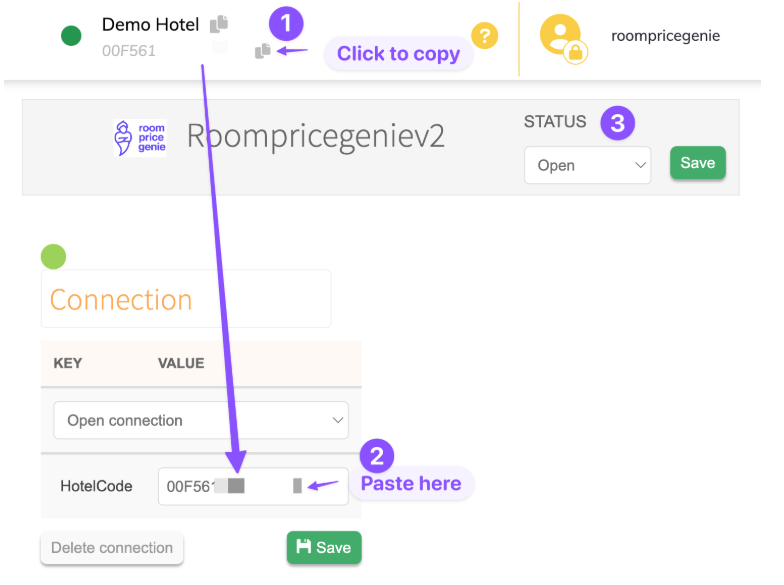
Task: Click the floppy disk icon on bottom Save
Action: point(304,546)
